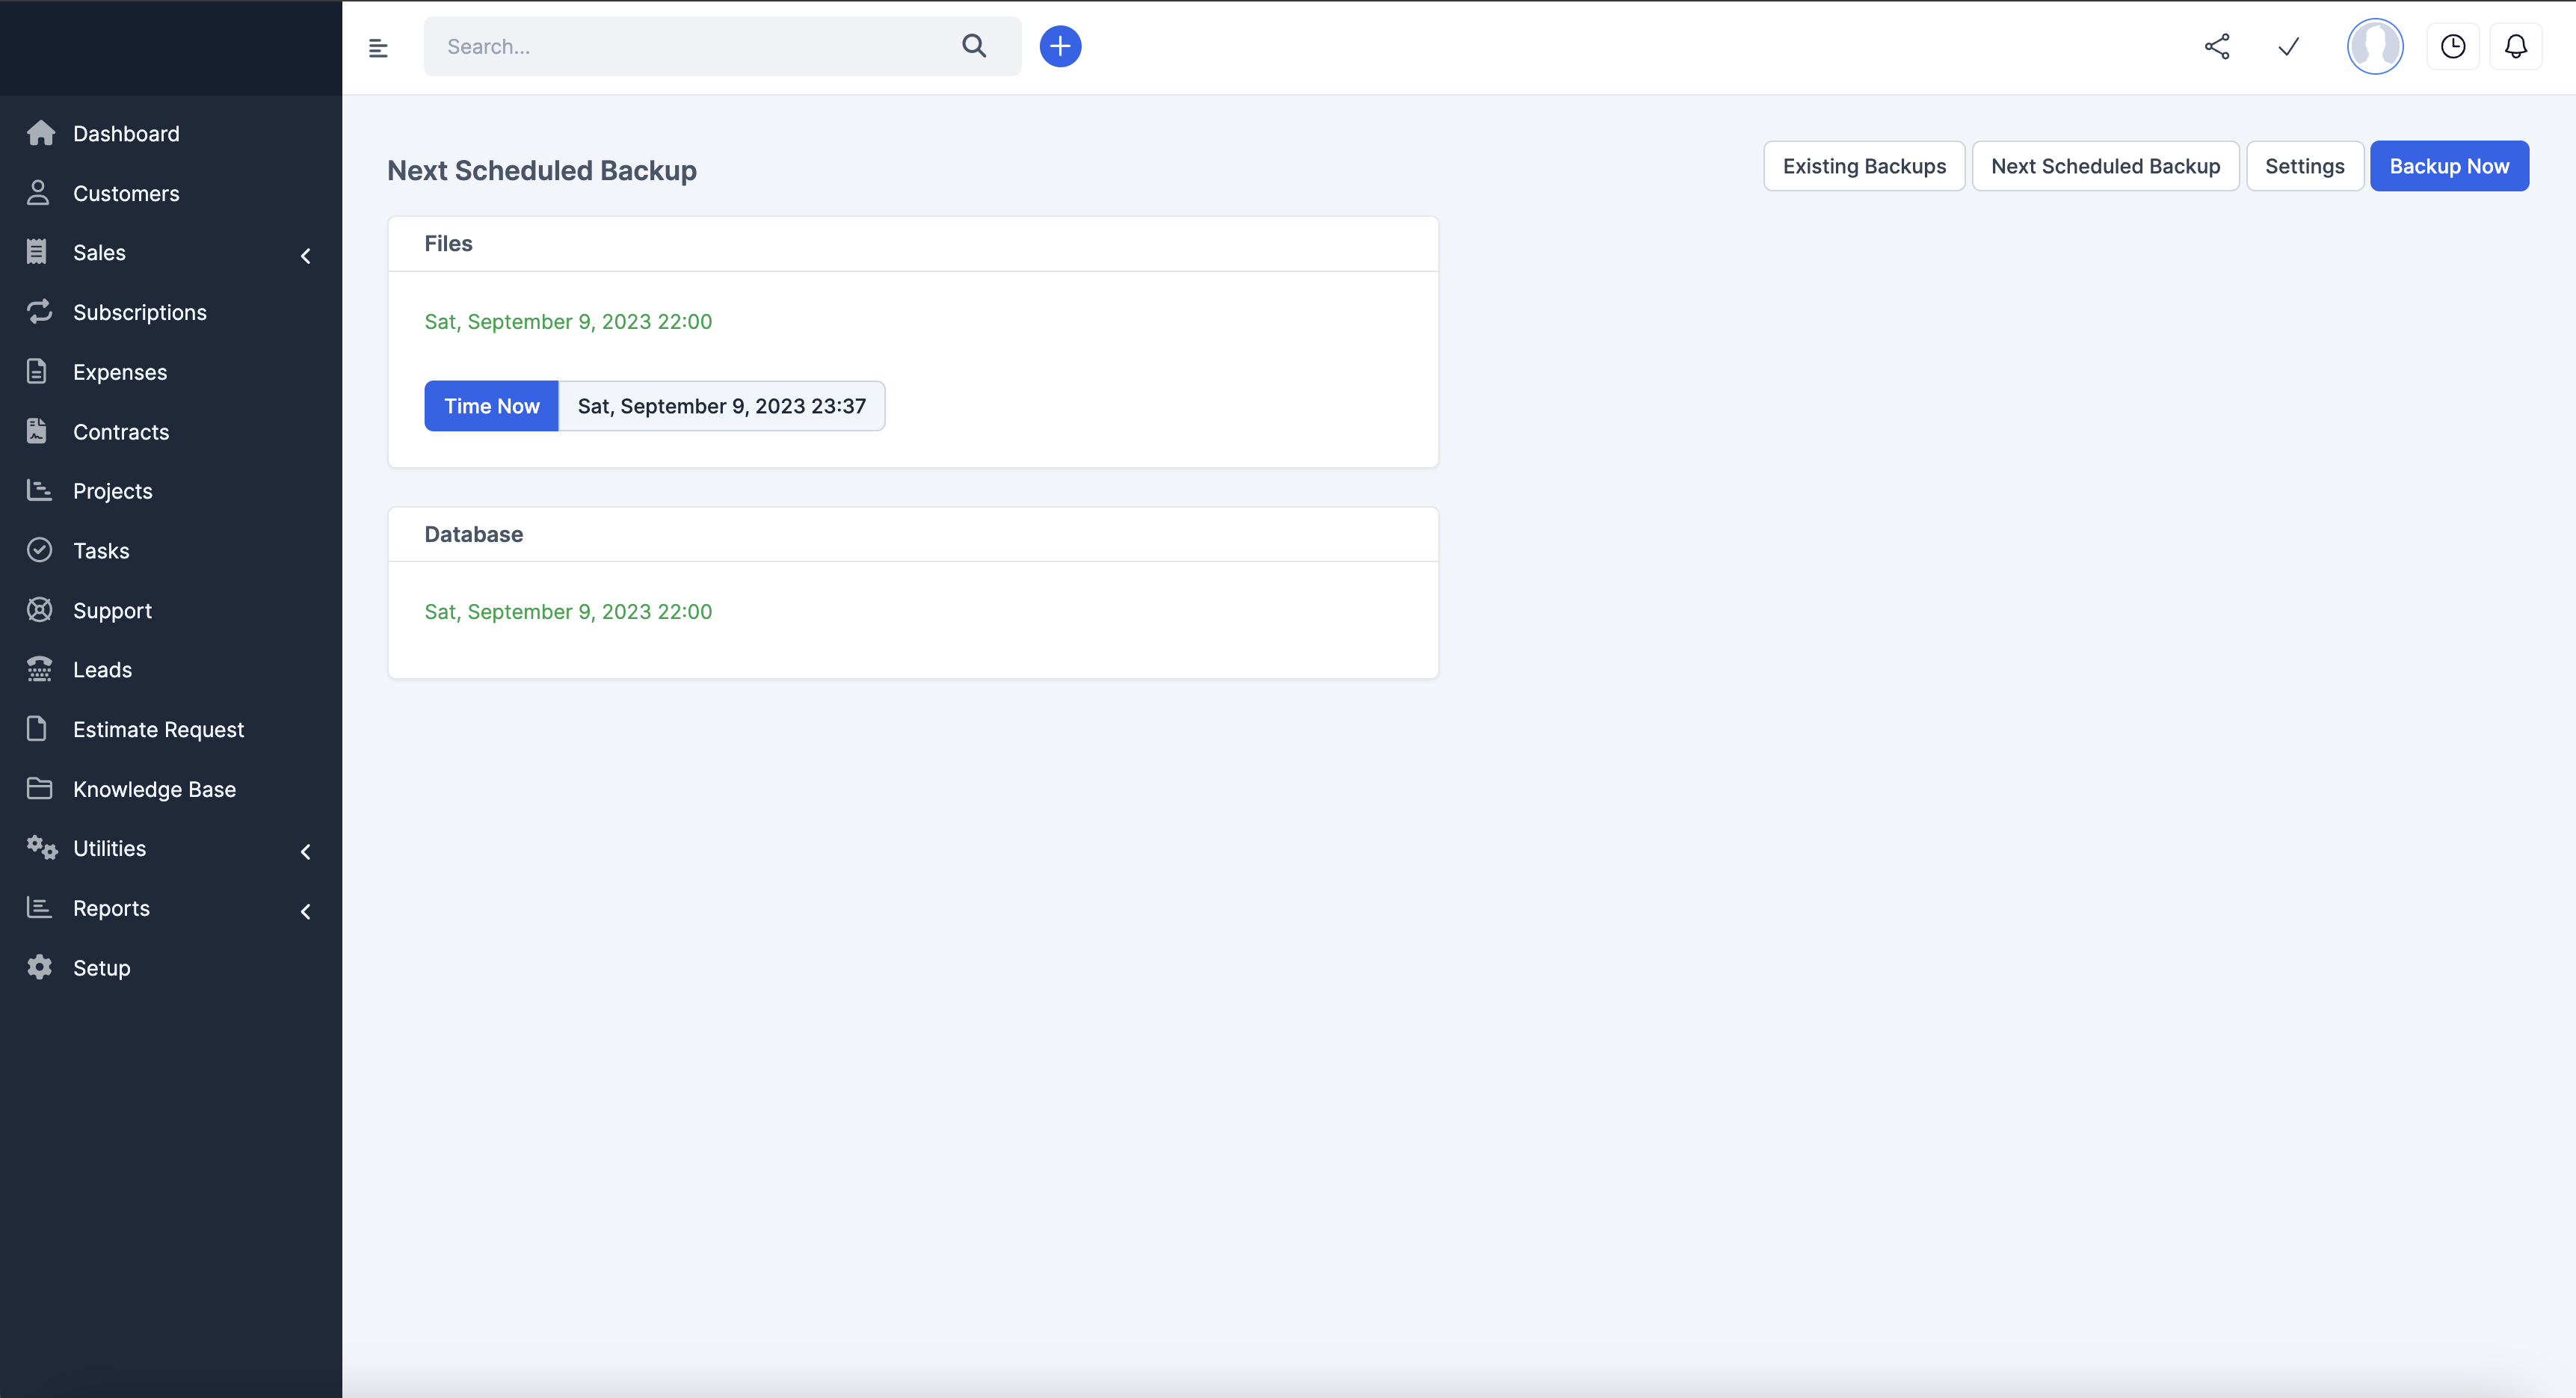Click the clock timers icon

pos(2453,46)
